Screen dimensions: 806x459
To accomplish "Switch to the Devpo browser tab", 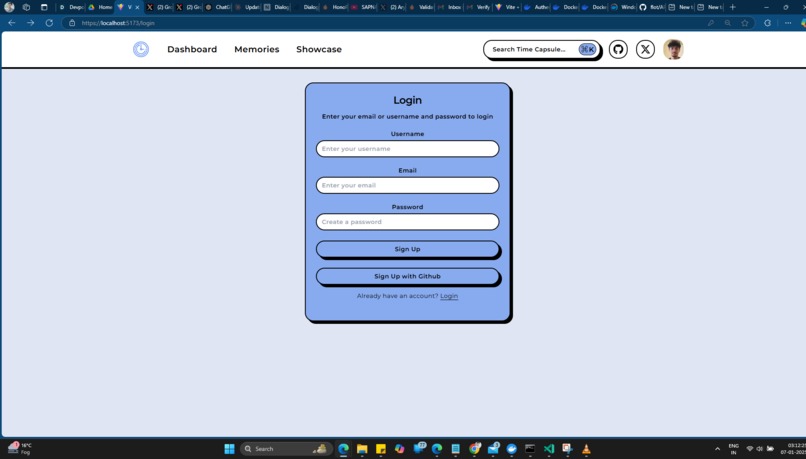I will (71, 7).
